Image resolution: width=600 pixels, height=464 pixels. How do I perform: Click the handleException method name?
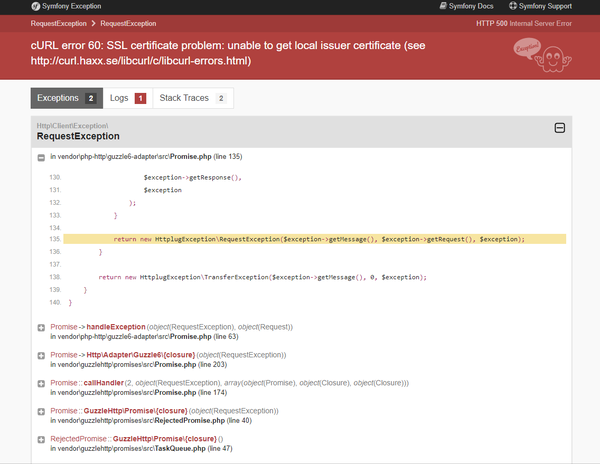(x=116, y=327)
